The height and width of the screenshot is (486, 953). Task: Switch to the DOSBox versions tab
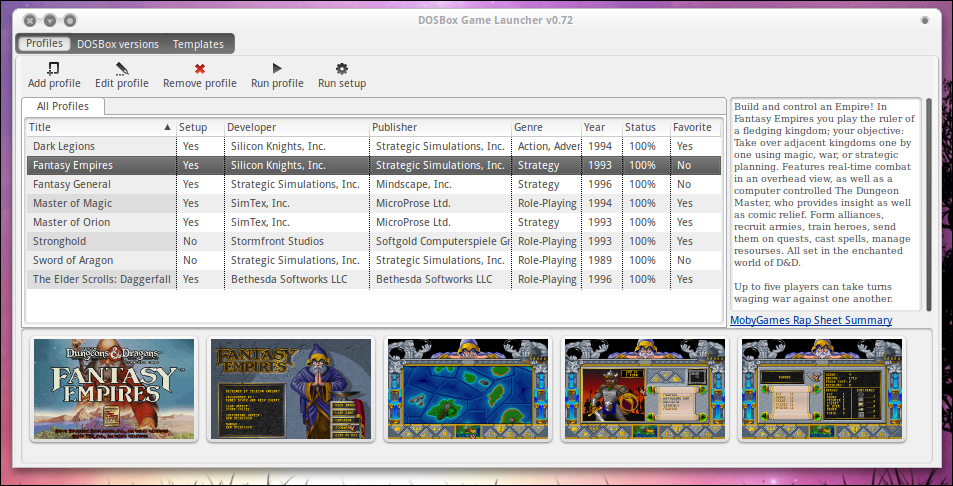118,44
